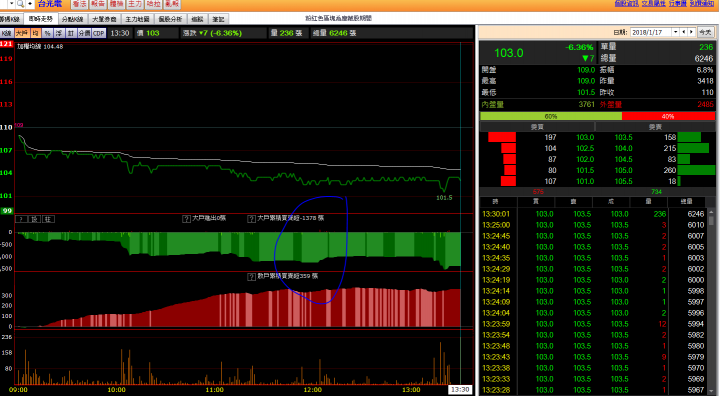Image resolution: width=720 pixels, height=396 pixels.
Task: Open the help icon beside 散戶累積買賣超
Action: 252,277
